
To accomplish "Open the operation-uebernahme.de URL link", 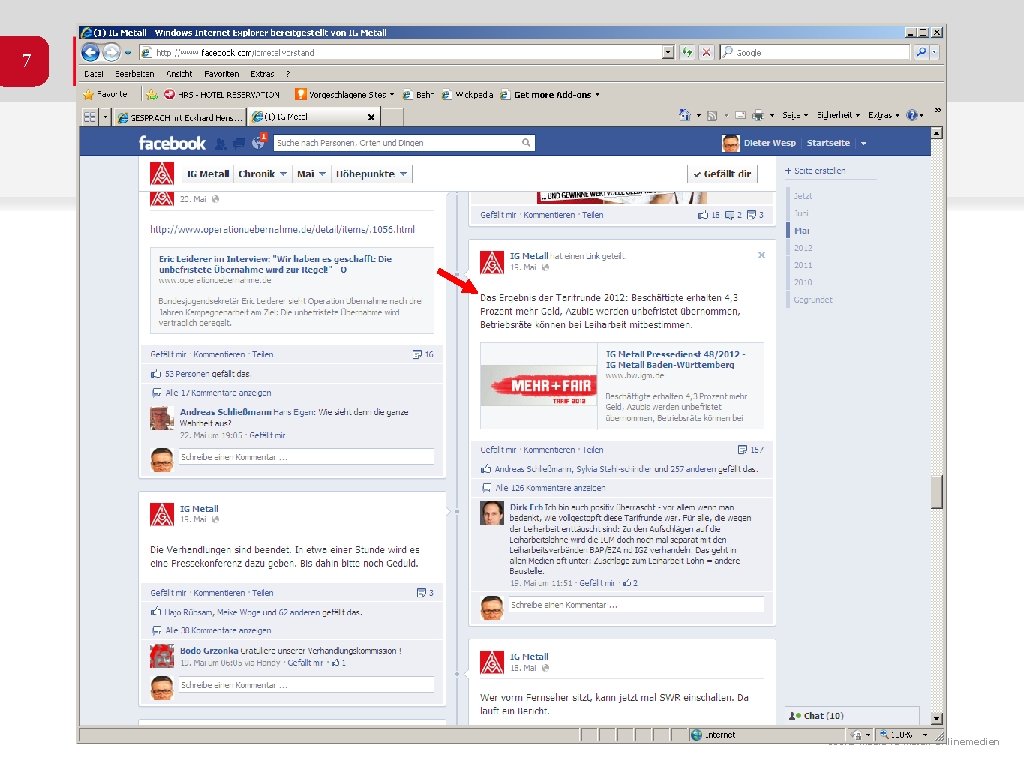I will point(282,229).
